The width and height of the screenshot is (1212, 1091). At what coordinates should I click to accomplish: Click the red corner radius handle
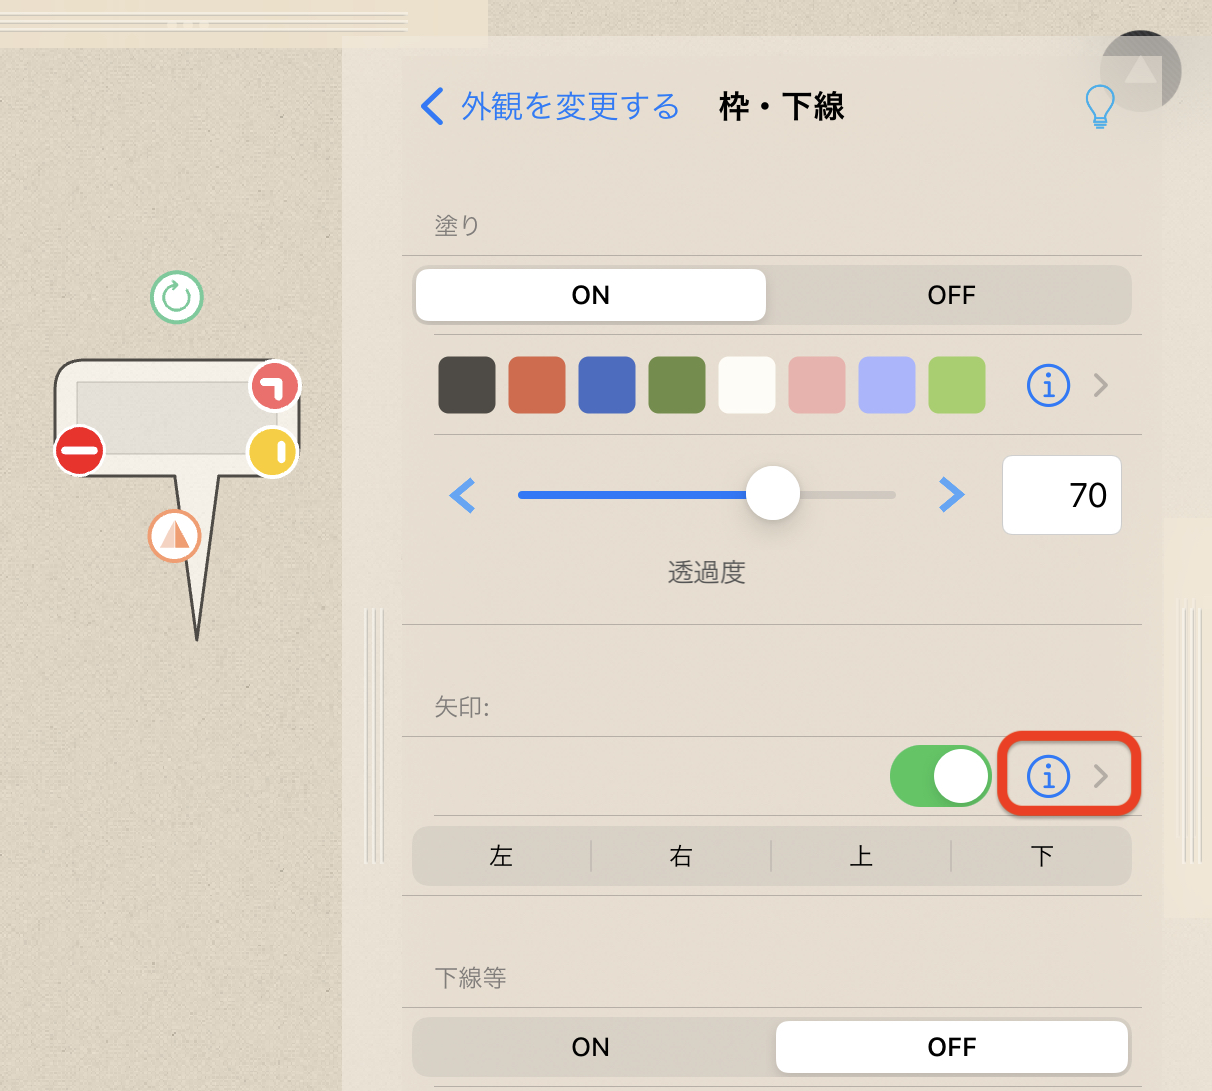pos(275,386)
